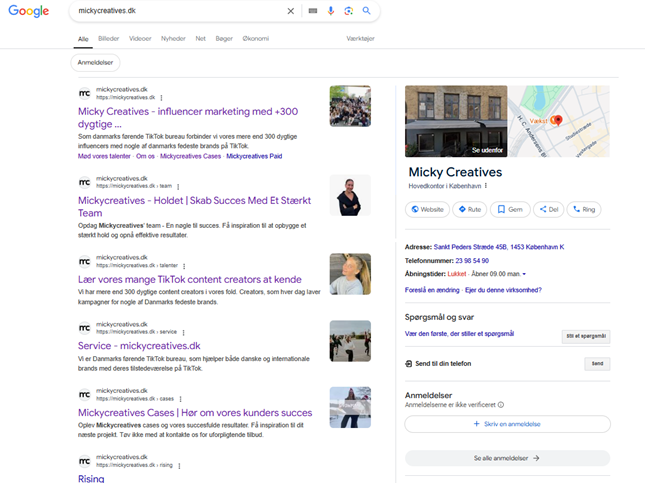
Task: Click the cases result thumbnail
Action: [350, 407]
